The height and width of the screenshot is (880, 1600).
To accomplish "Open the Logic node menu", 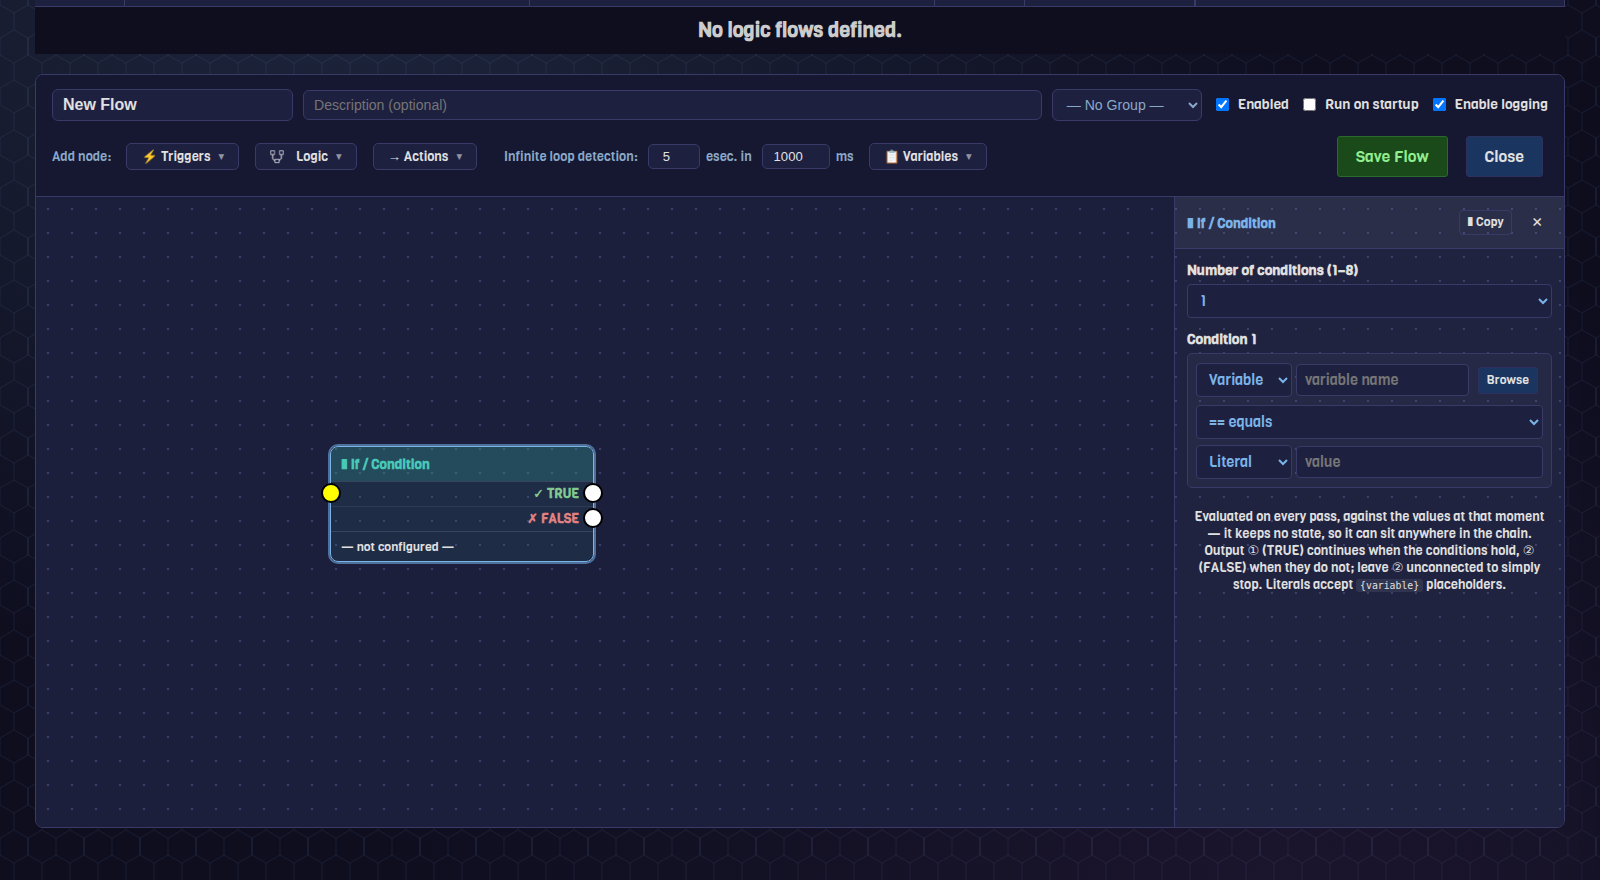I will [306, 156].
